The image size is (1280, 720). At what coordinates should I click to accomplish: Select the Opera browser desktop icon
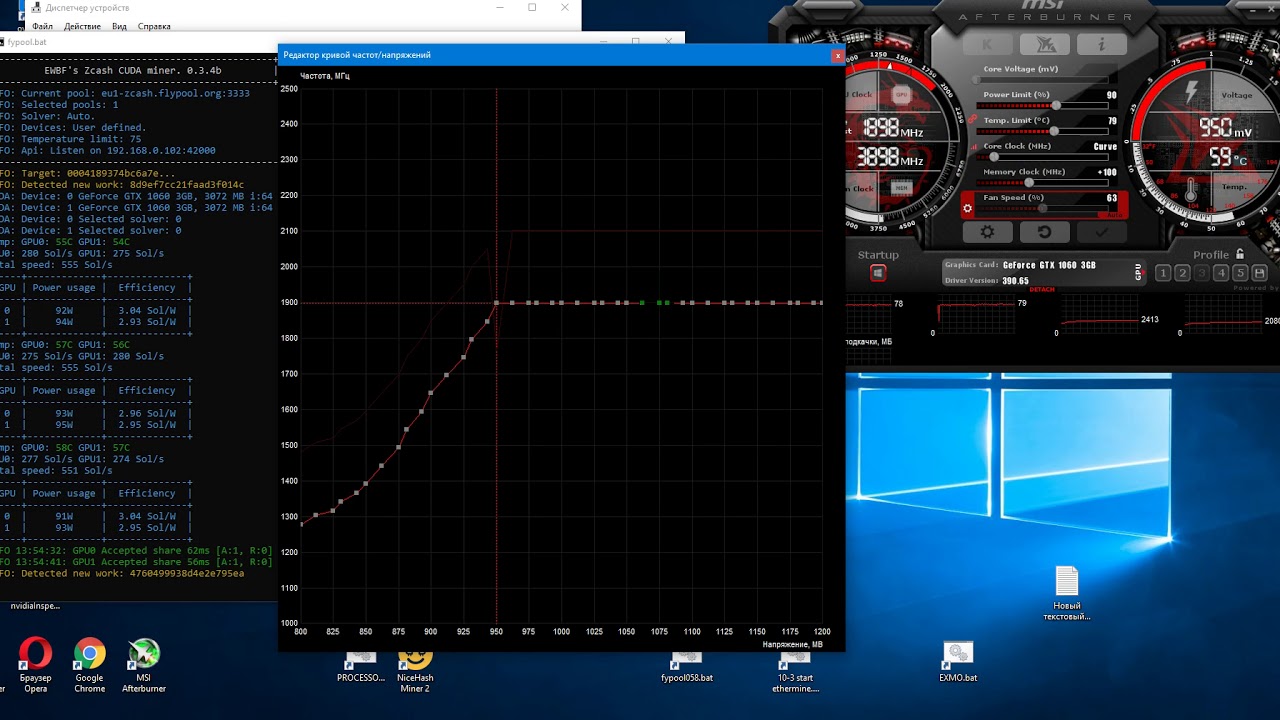click(x=35, y=665)
